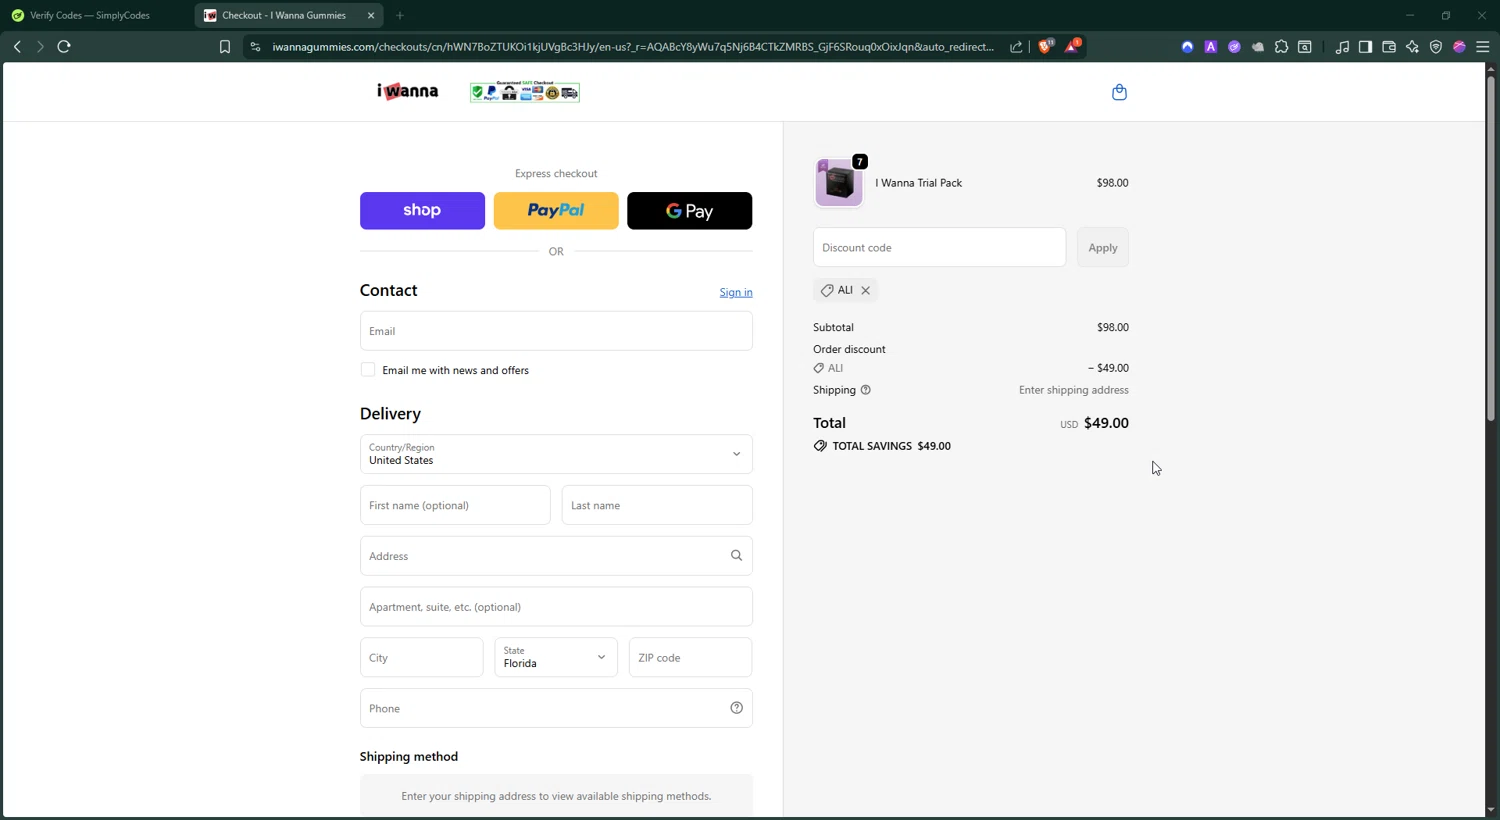Image resolution: width=1500 pixels, height=820 pixels.
Task: Bookmark this page with the bookmark icon
Action: (225, 47)
